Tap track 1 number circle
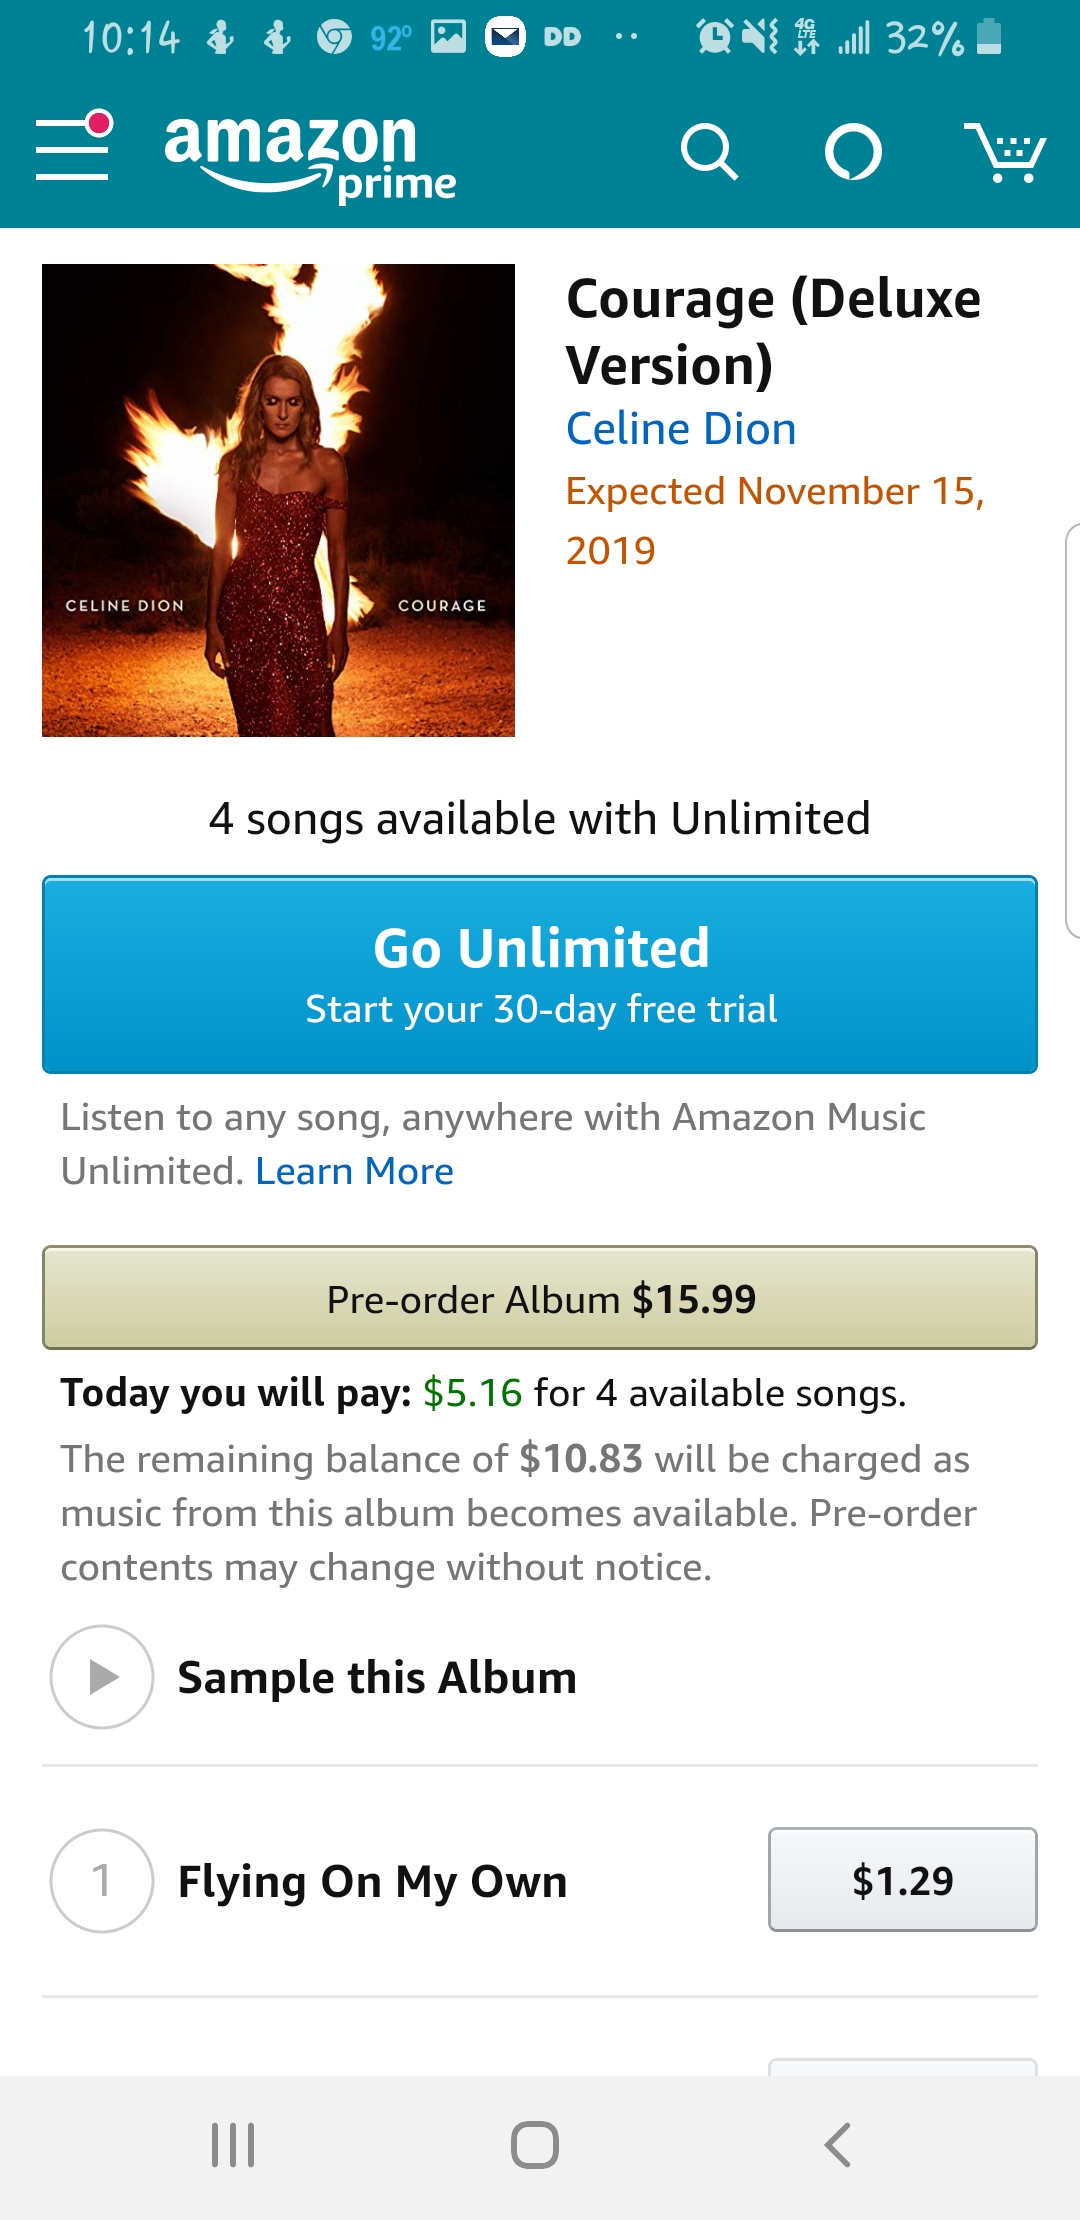Viewport: 1080px width, 2220px height. tap(102, 1881)
